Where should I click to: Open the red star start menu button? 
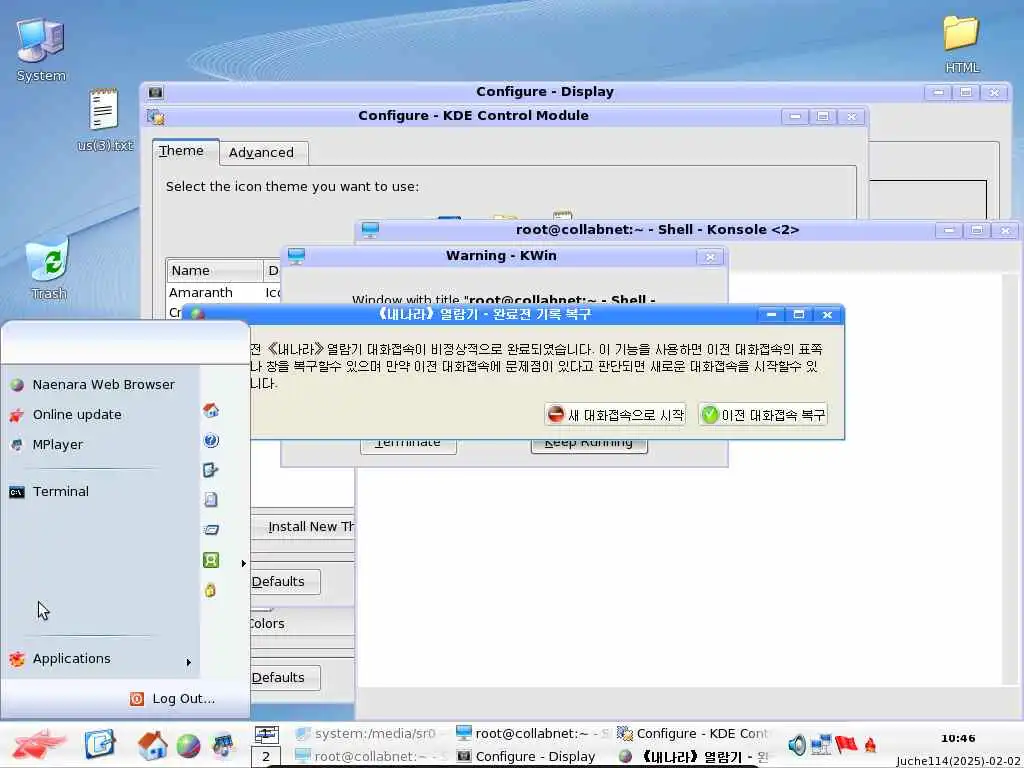pyautogui.click(x=39, y=744)
